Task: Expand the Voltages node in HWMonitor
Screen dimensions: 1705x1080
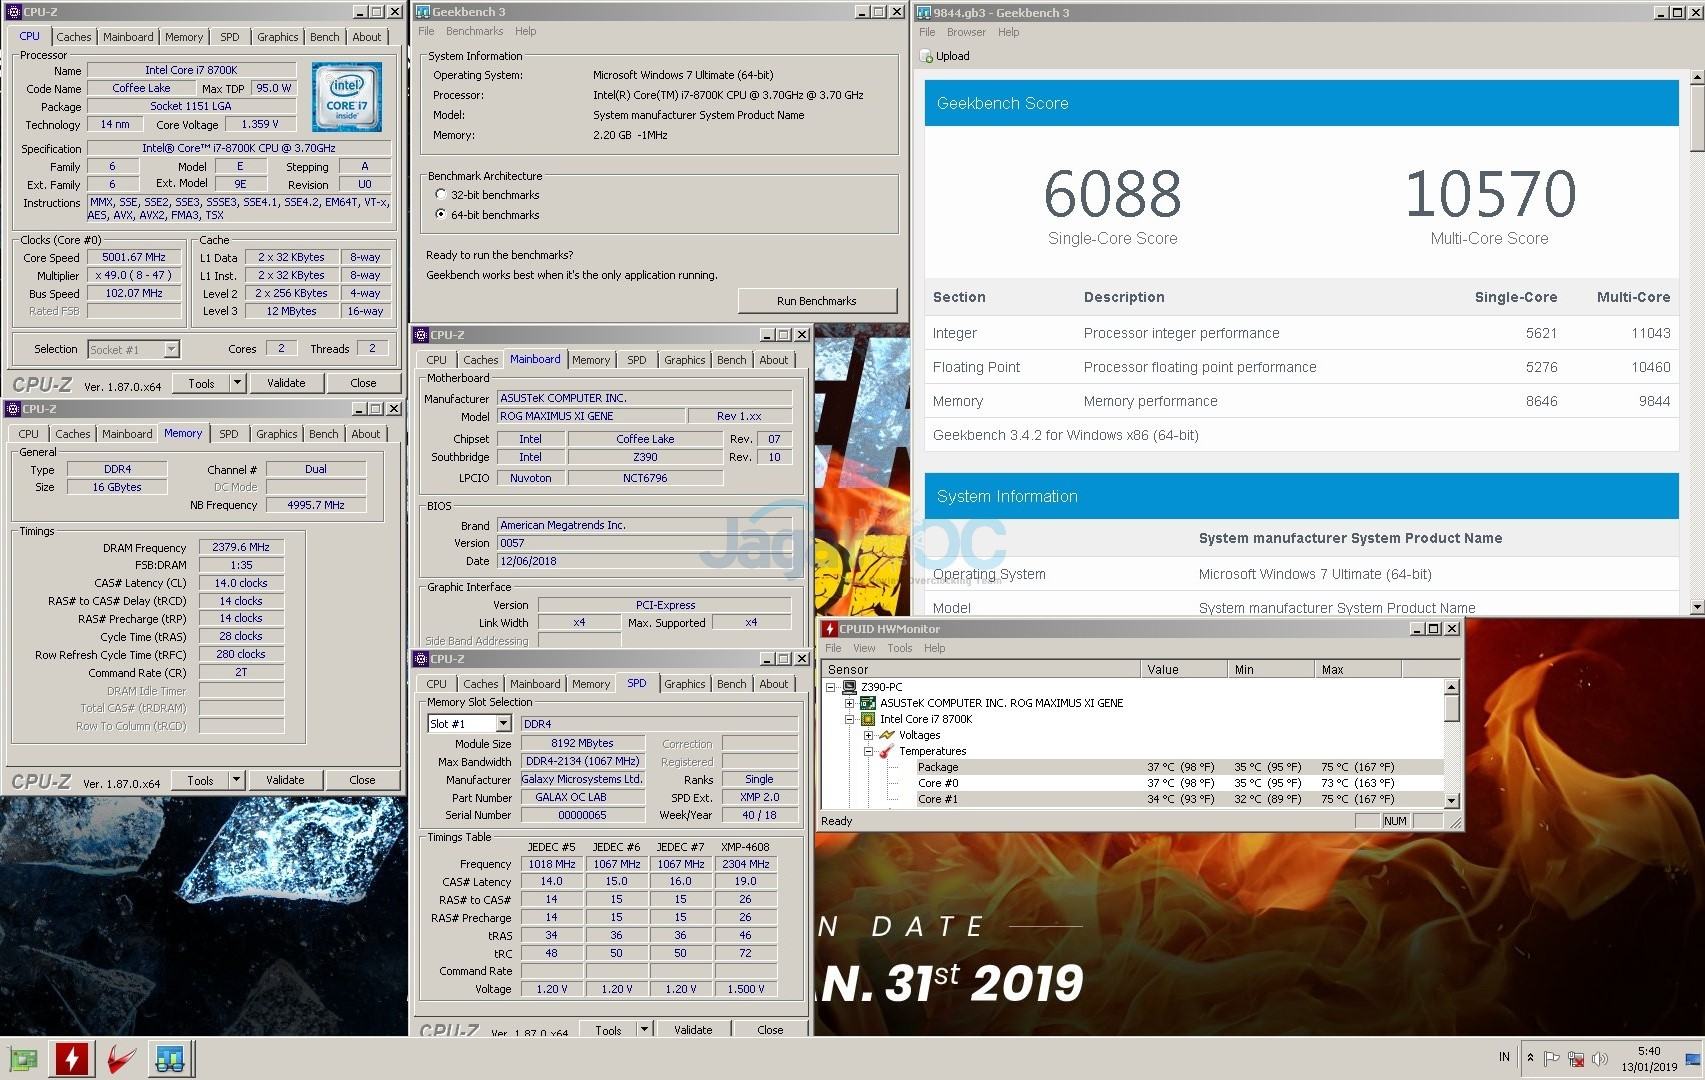Action: pyautogui.click(x=868, y=735)
